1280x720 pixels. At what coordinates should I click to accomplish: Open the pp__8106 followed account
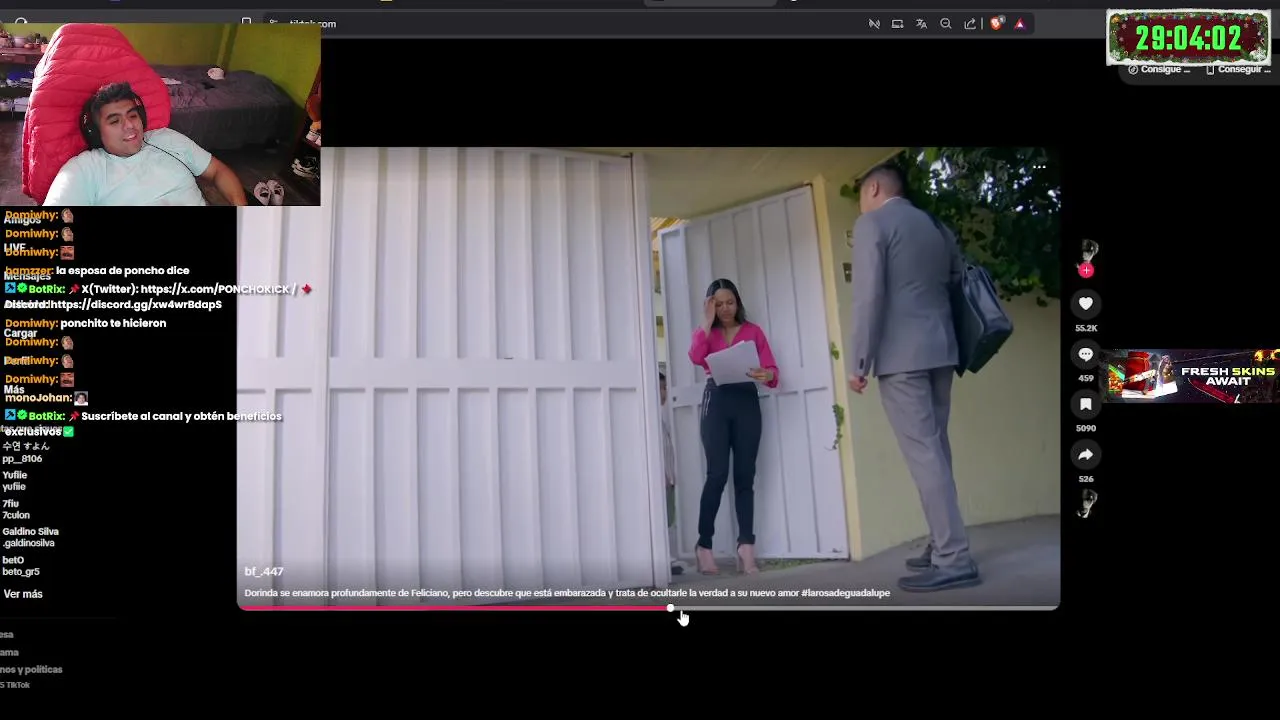coord(25,452)
